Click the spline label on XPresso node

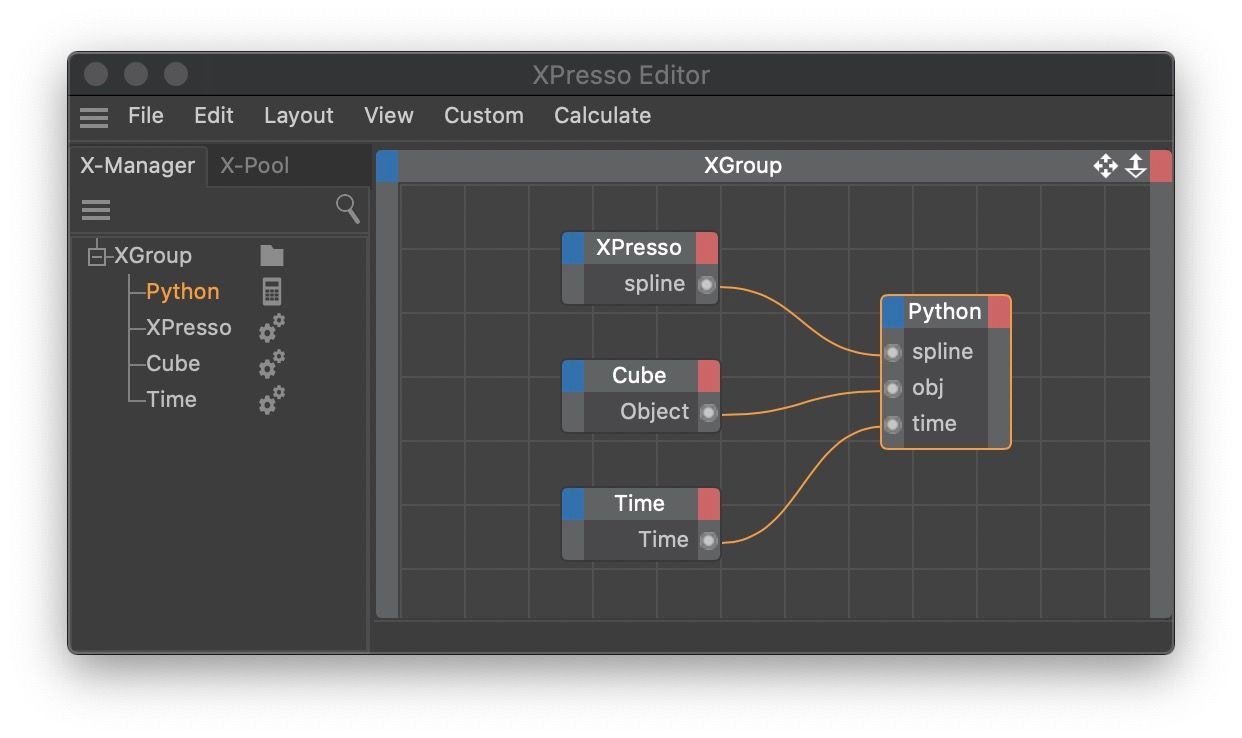(x=655, y=284)
